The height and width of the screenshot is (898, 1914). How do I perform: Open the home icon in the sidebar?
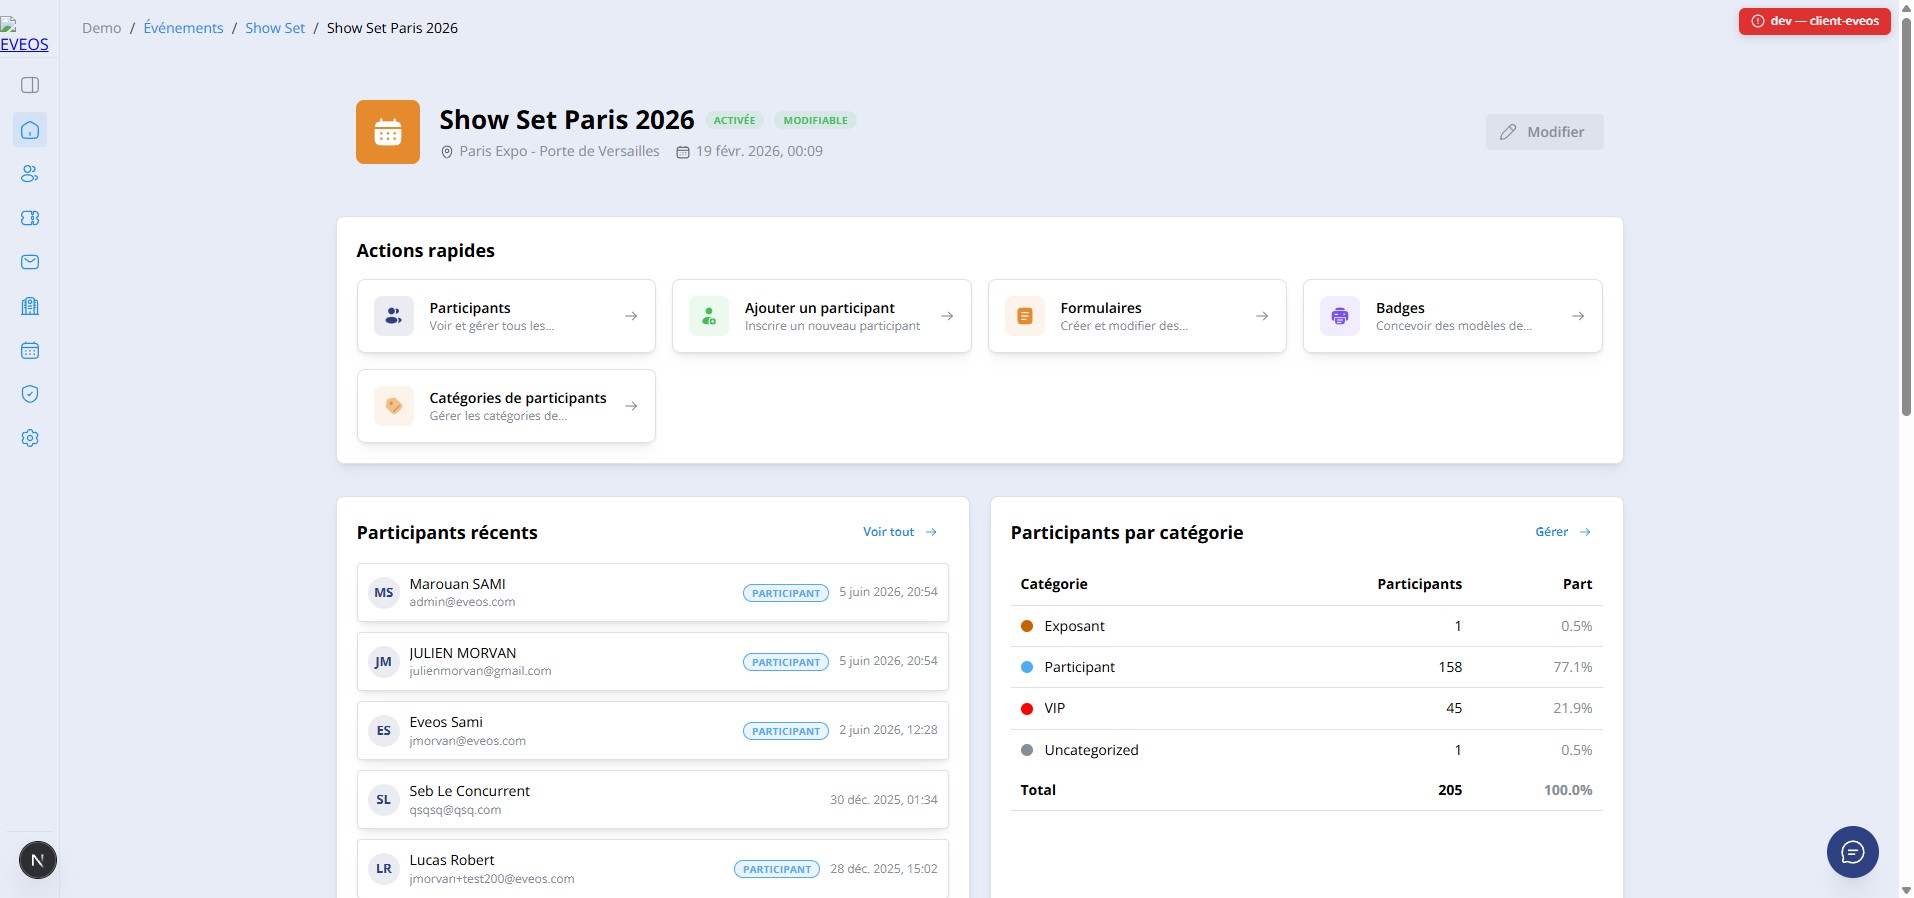pos(30,130)
